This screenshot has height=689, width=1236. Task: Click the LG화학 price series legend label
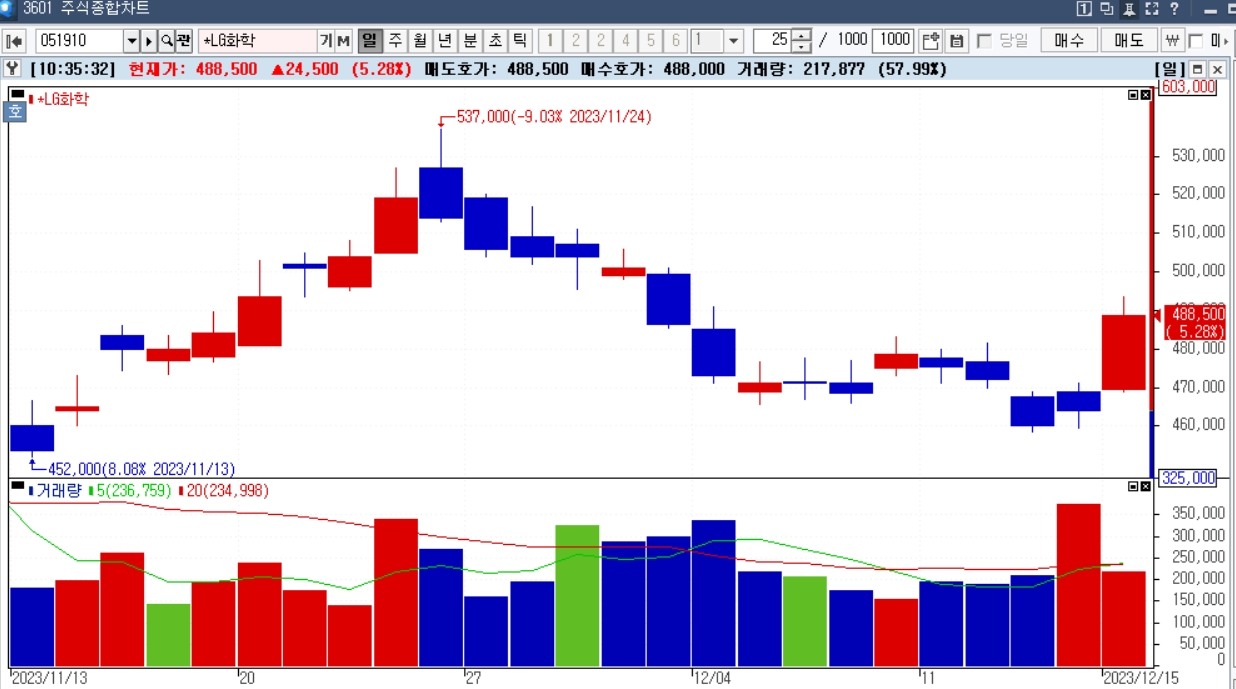click(62, 98)
